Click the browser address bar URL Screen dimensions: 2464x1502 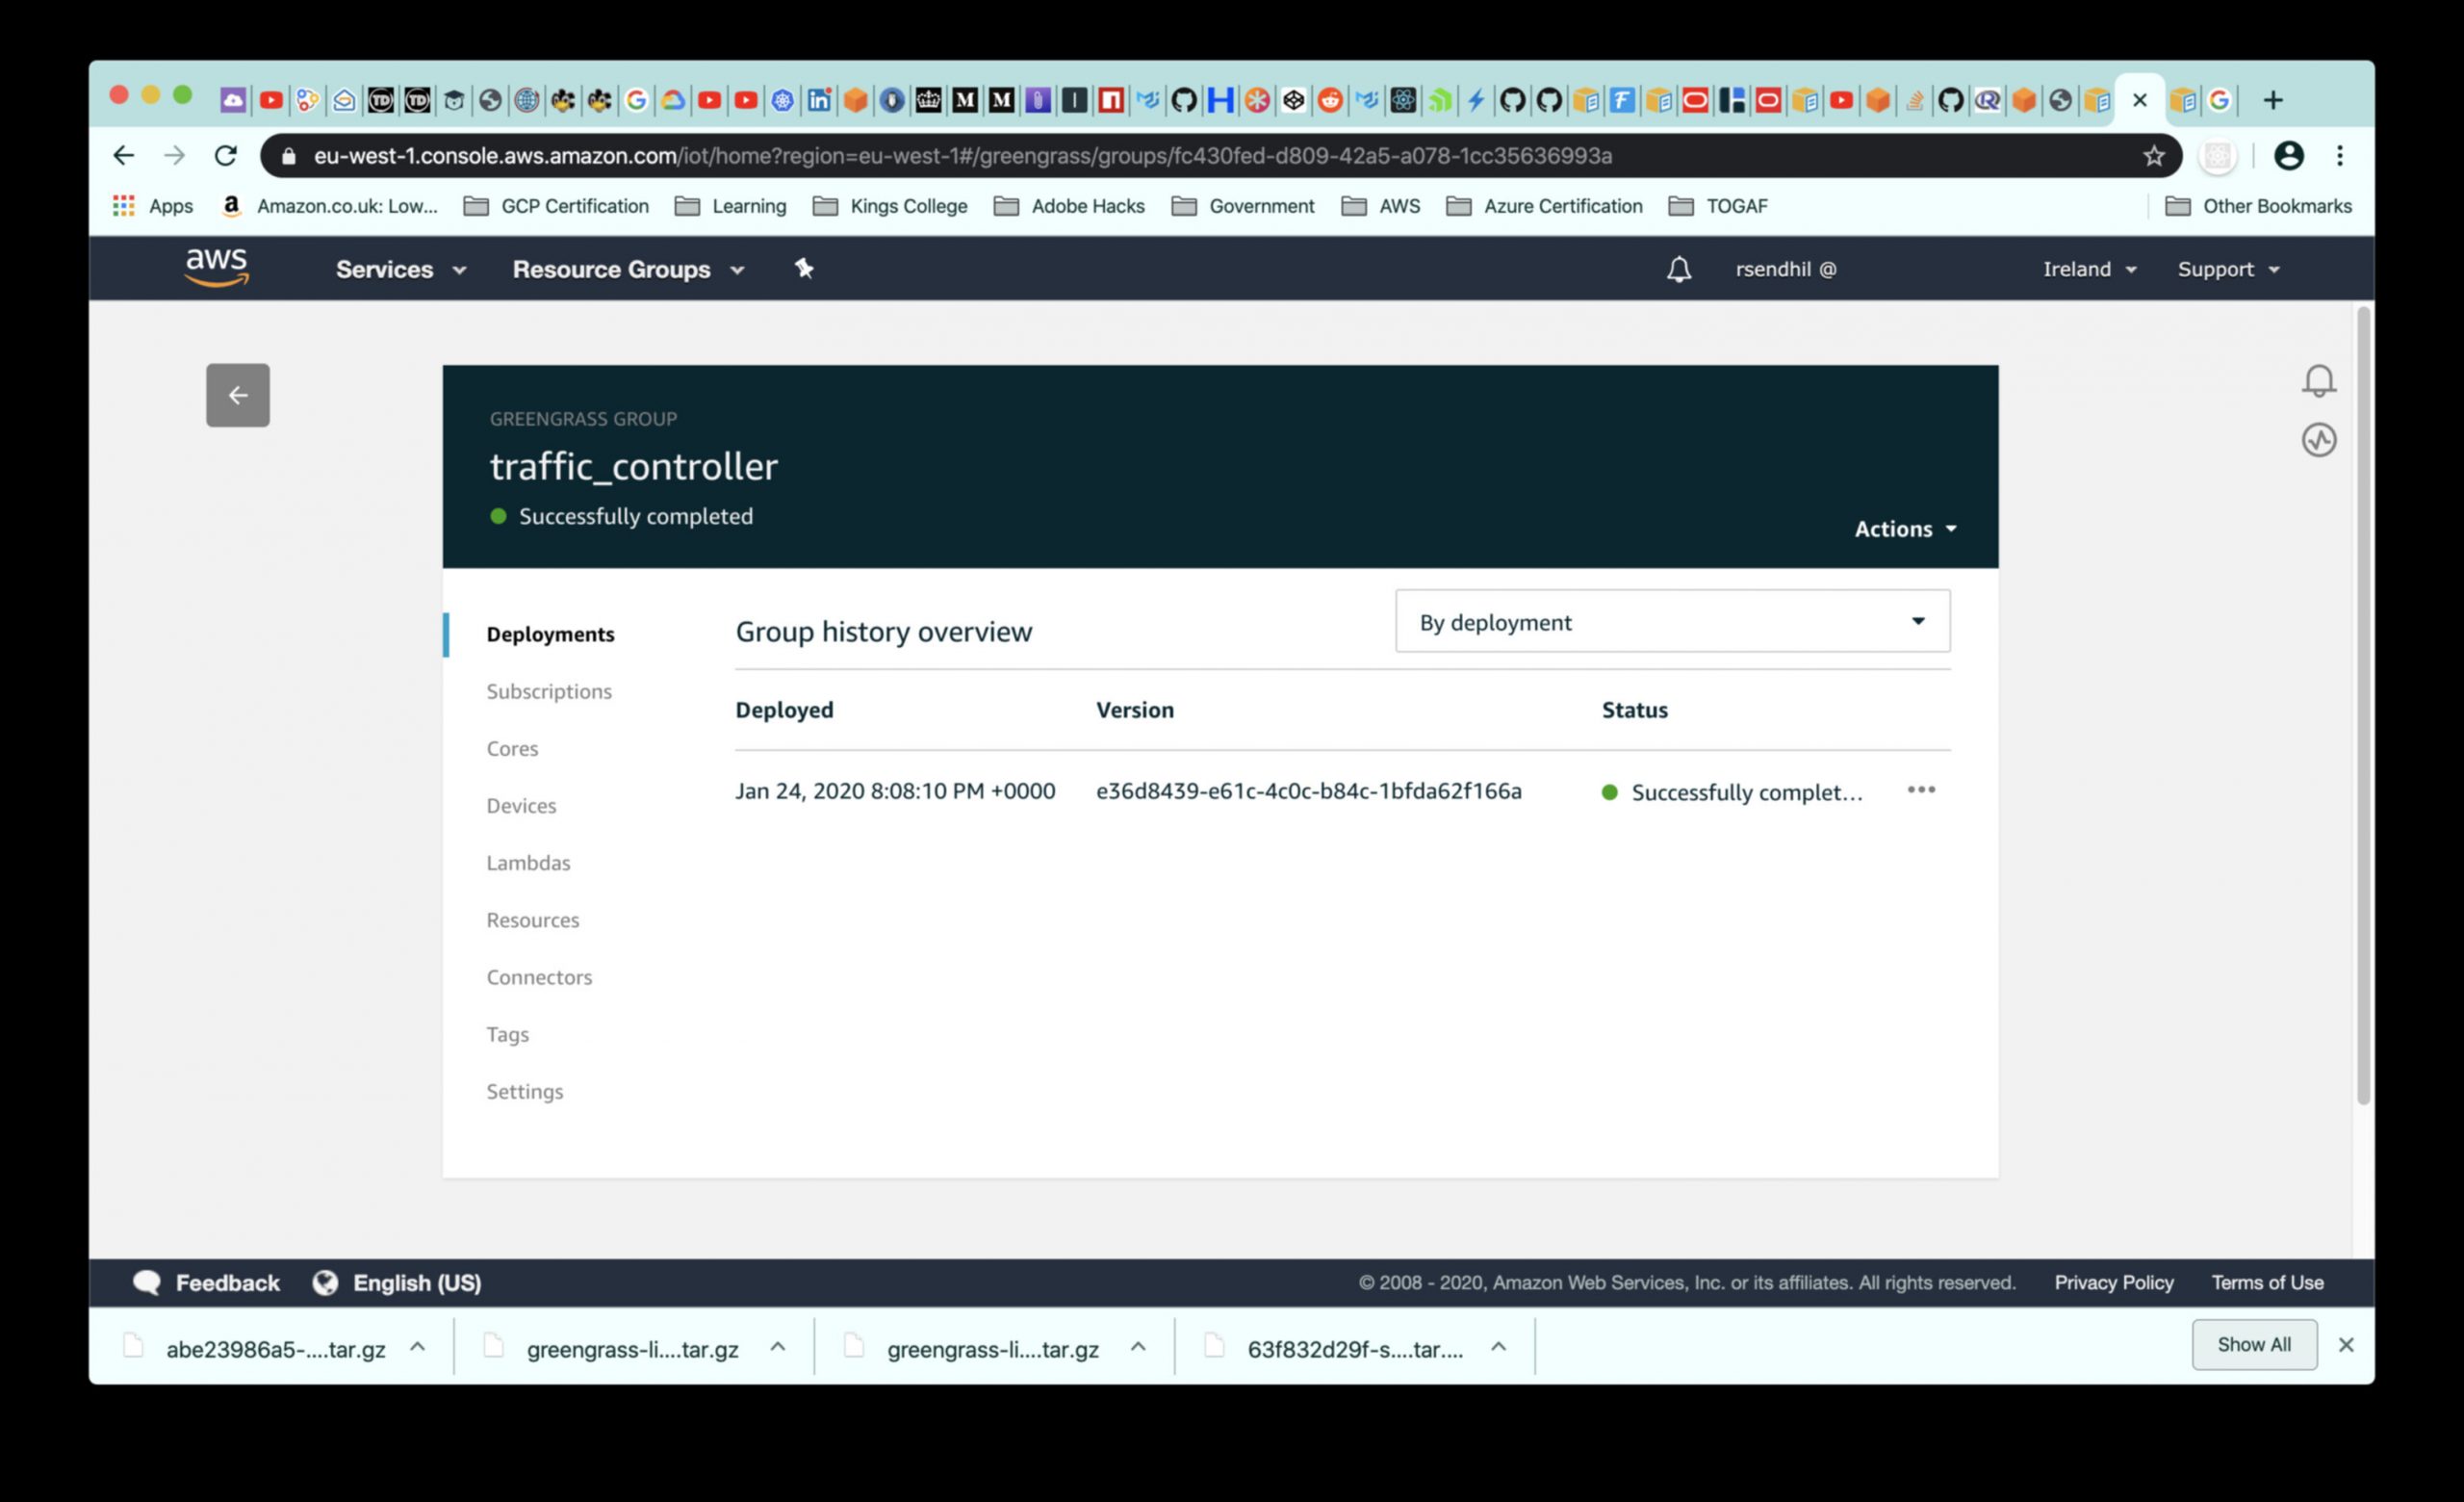[x=960, y=156]
